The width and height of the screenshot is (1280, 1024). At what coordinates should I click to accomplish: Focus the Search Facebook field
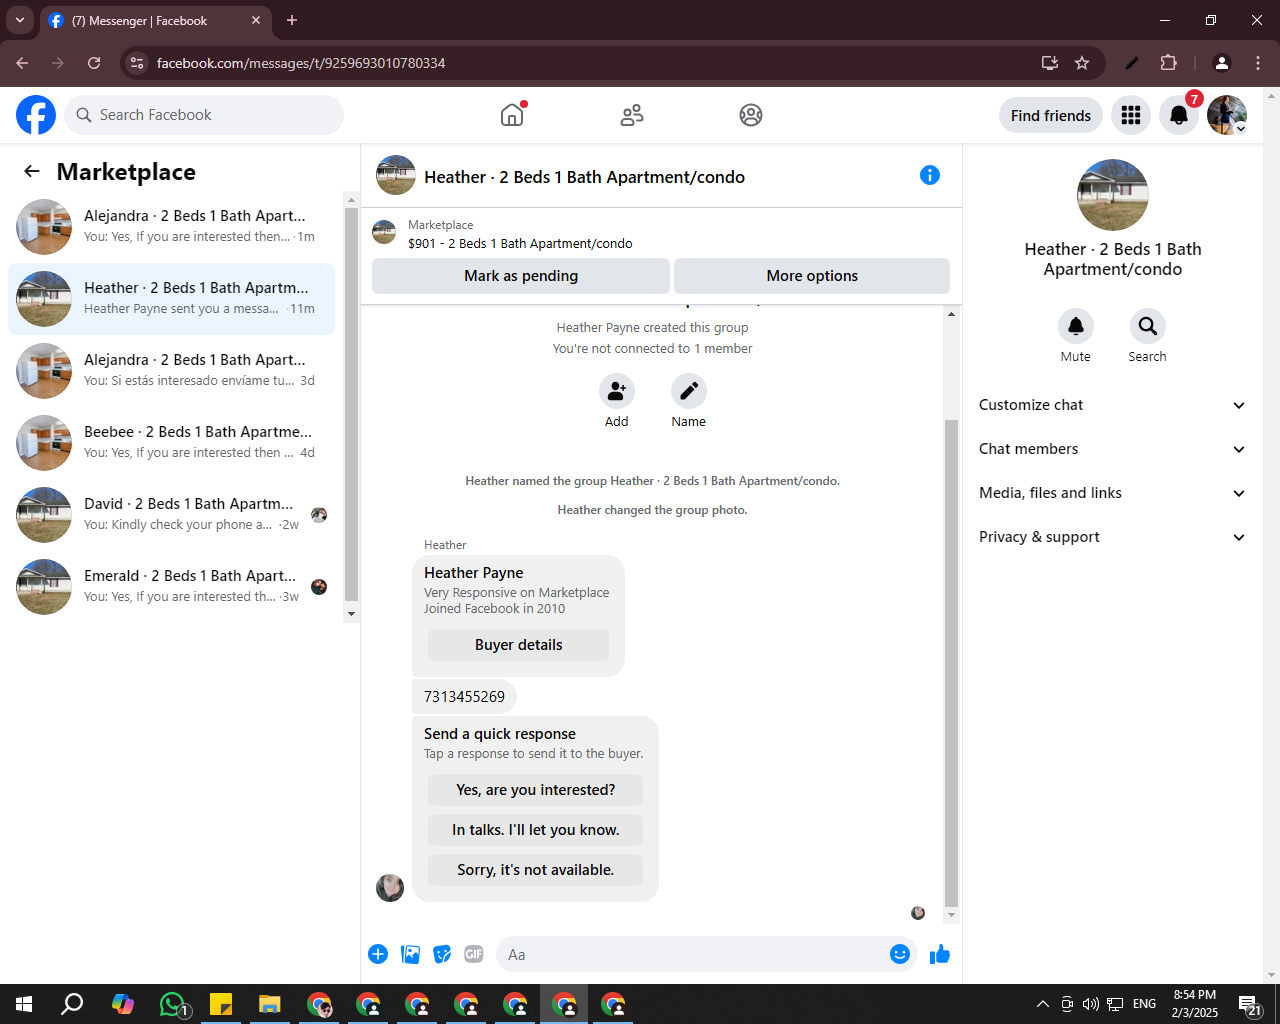click(x=204, y=115)
